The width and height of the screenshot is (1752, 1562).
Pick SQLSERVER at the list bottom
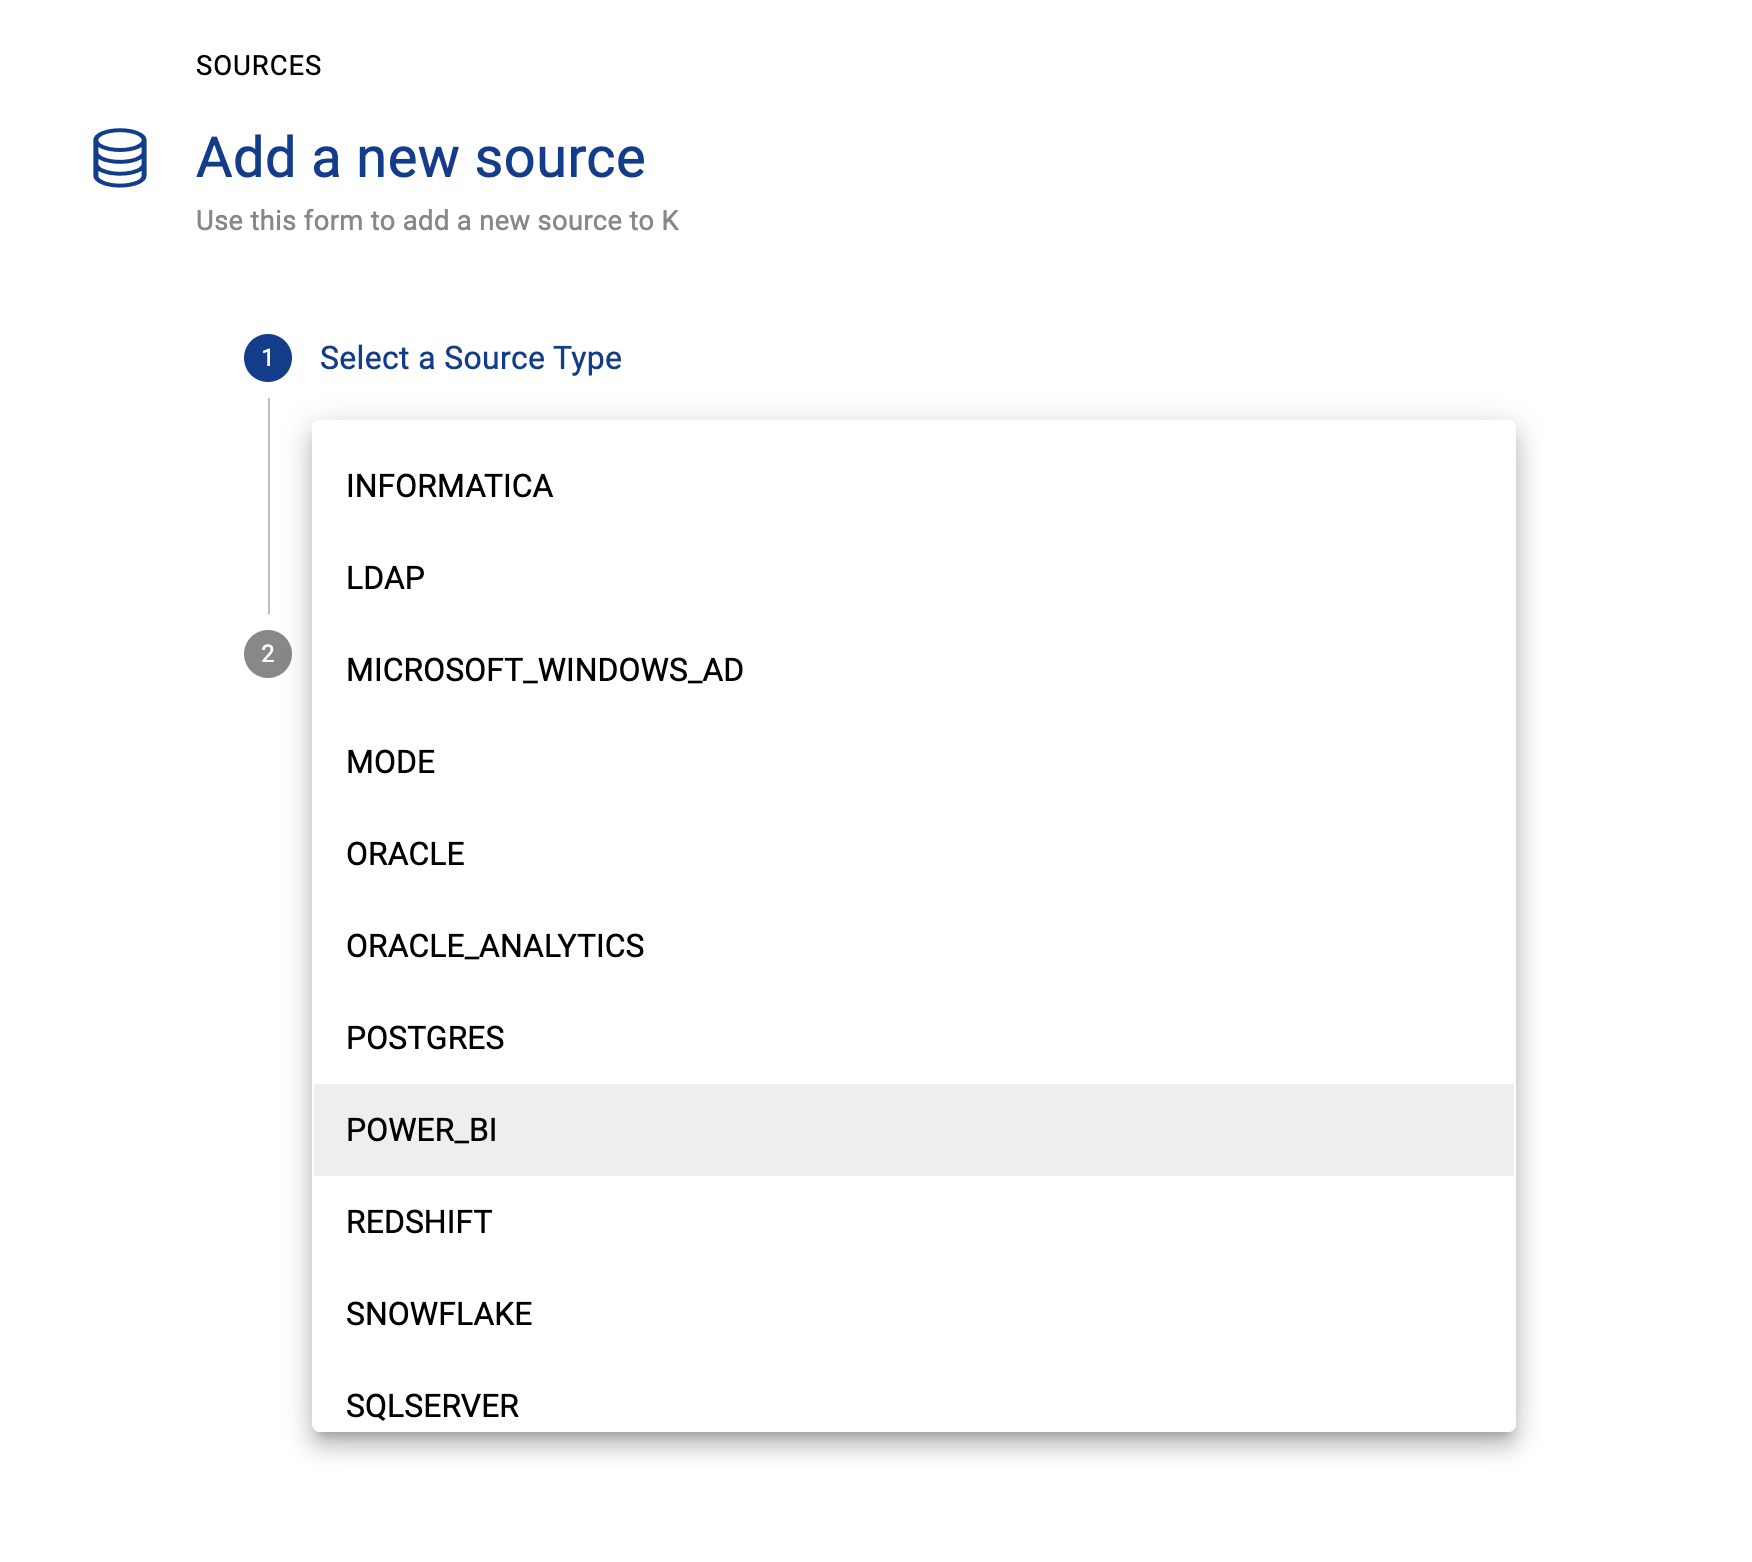tap(432, 1405)
